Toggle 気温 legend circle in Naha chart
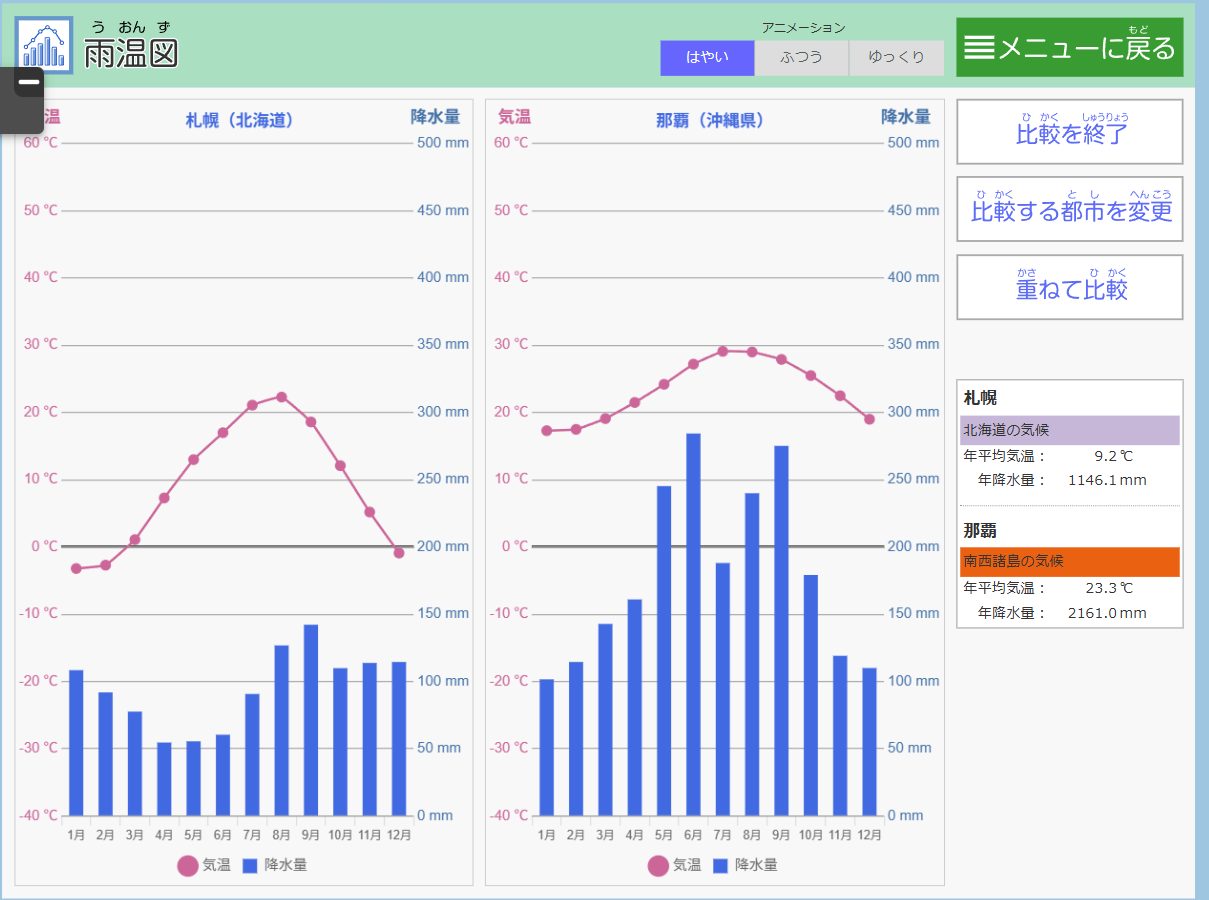 pos(658,865)
